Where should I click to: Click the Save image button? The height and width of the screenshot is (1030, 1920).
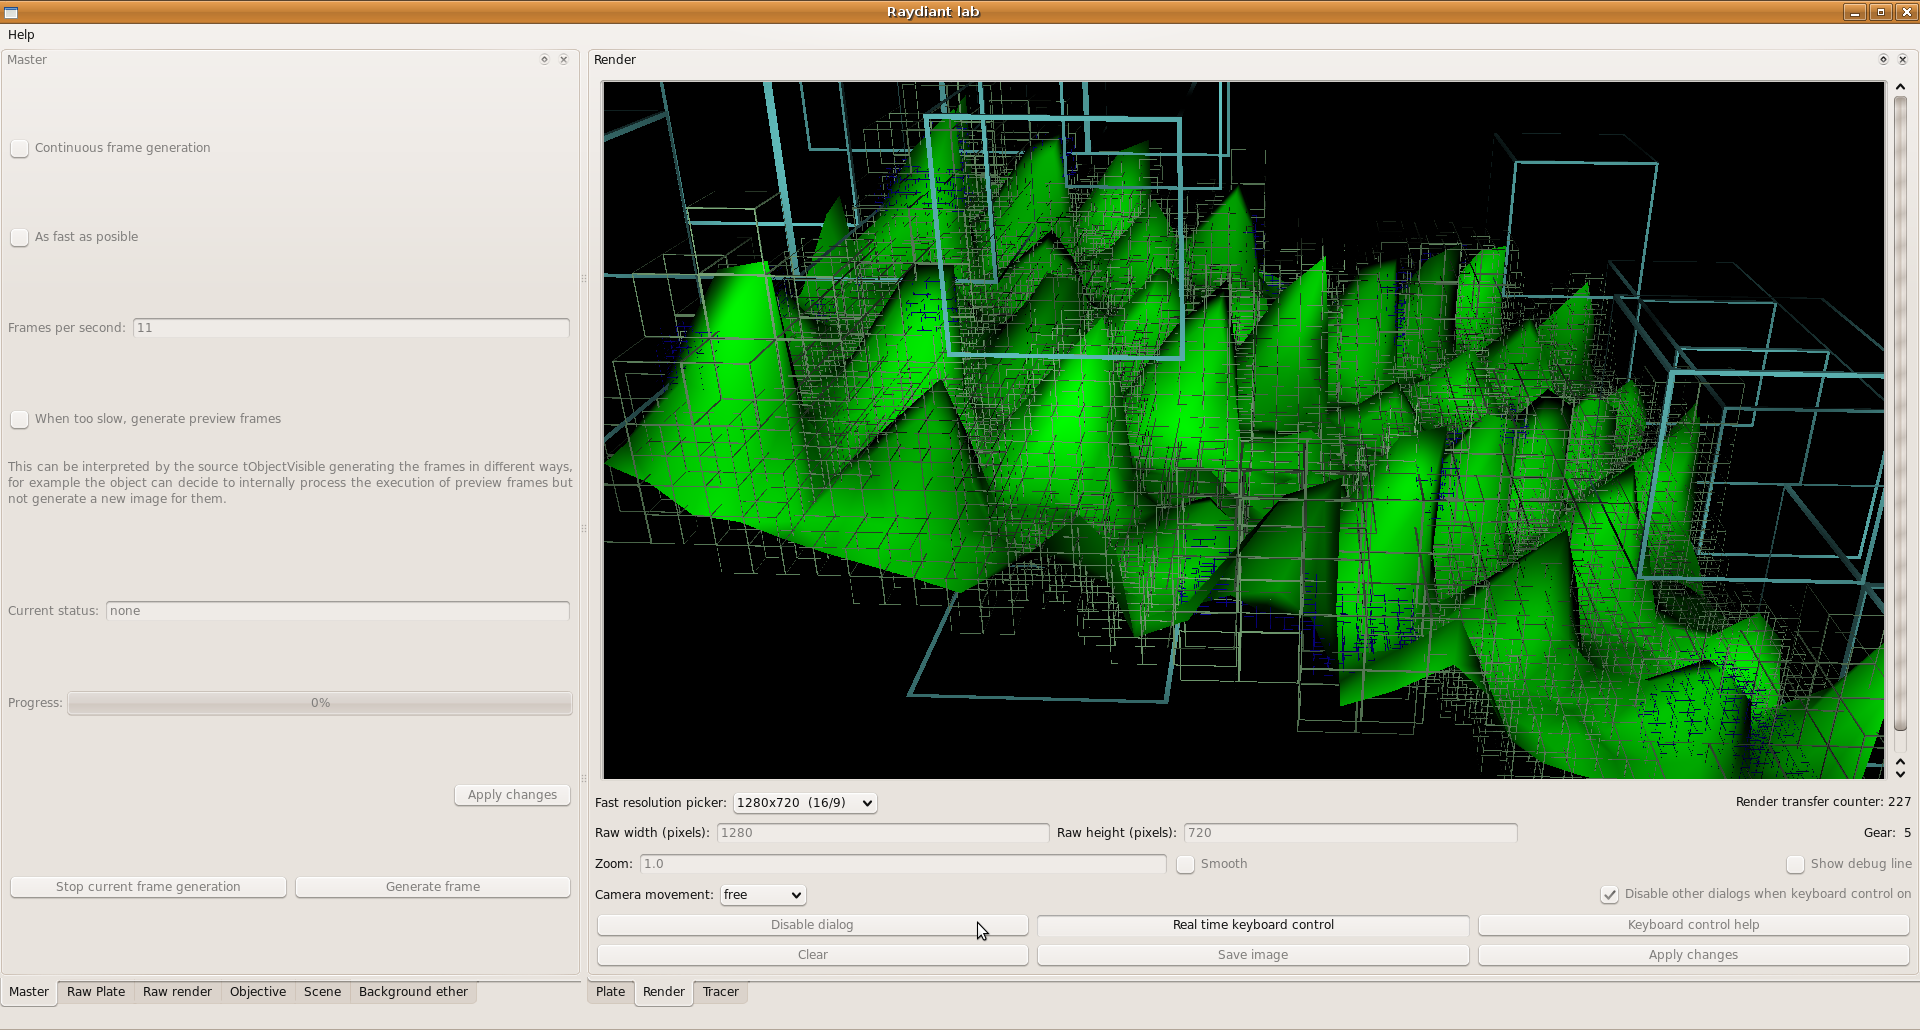coord(1253,955)
